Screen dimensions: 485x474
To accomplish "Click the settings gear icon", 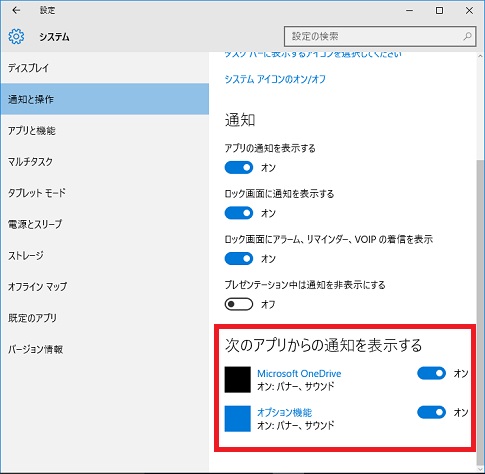I will 16,36.
